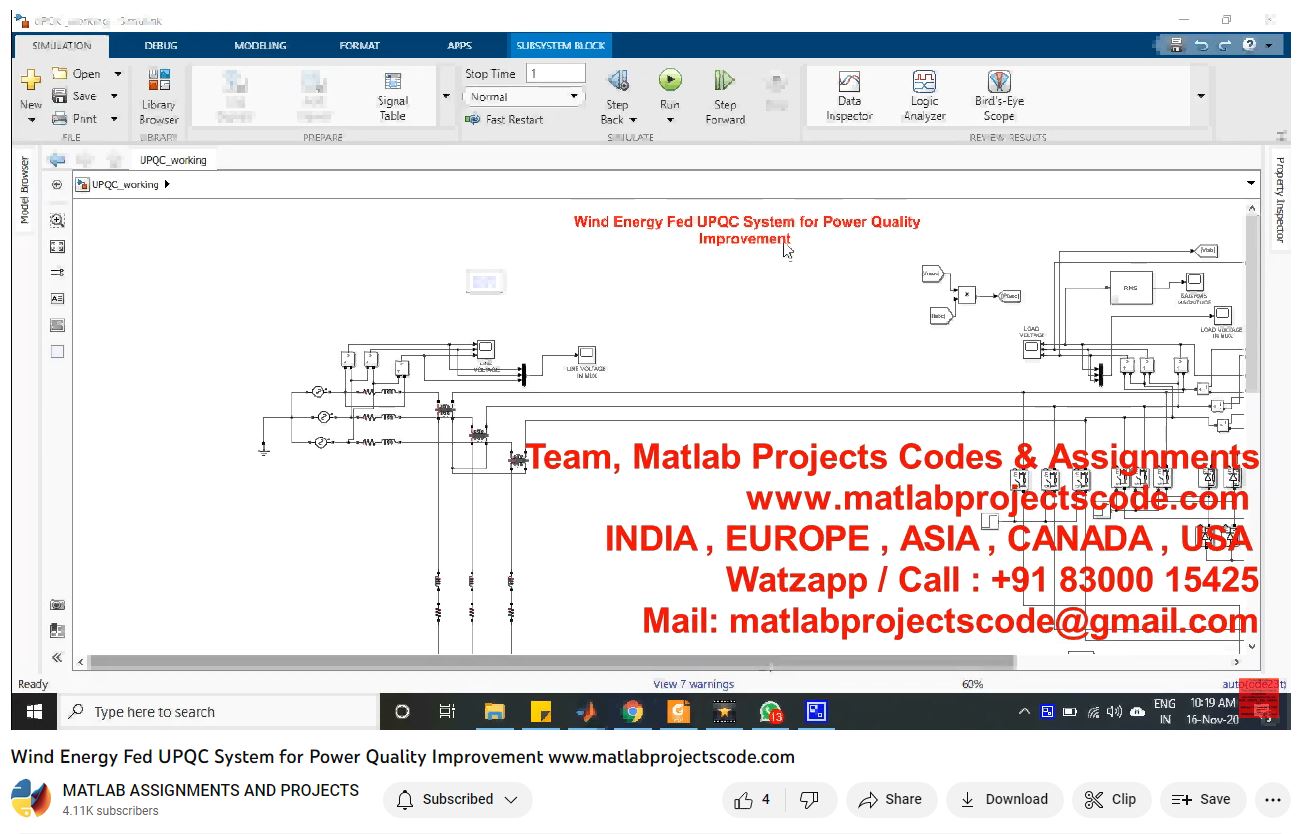The width and height of the screenshot is (1302, 834).
Task: Click the YouTube Share button
Action: [891, 799]
